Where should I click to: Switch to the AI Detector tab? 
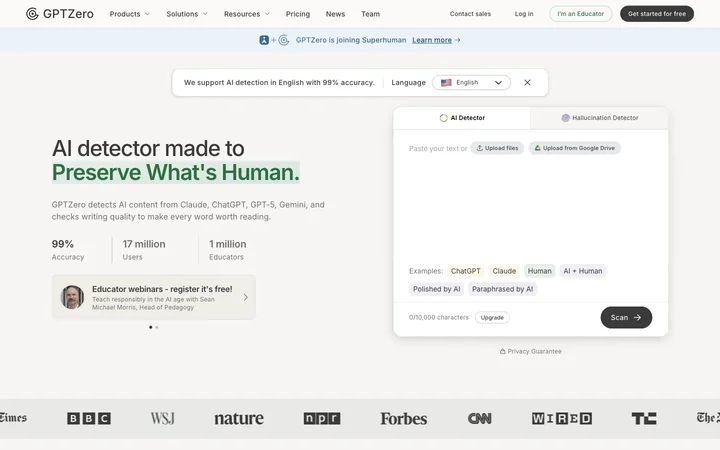coord(461,118)
